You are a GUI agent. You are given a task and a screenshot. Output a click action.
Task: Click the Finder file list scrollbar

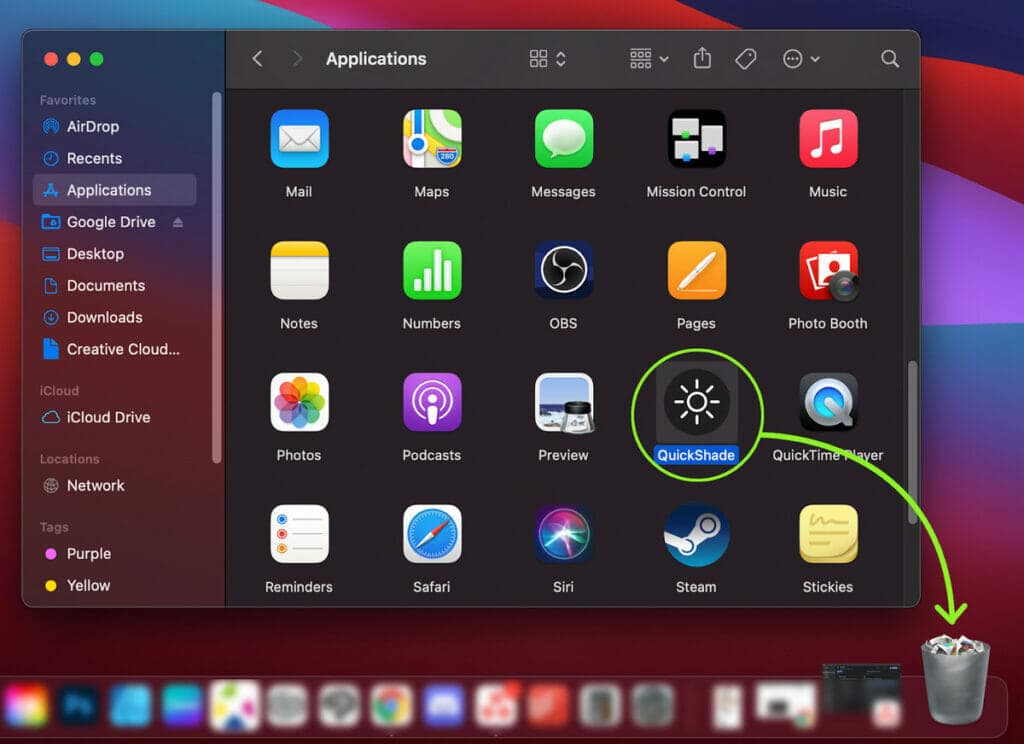(x=912, y=442)
